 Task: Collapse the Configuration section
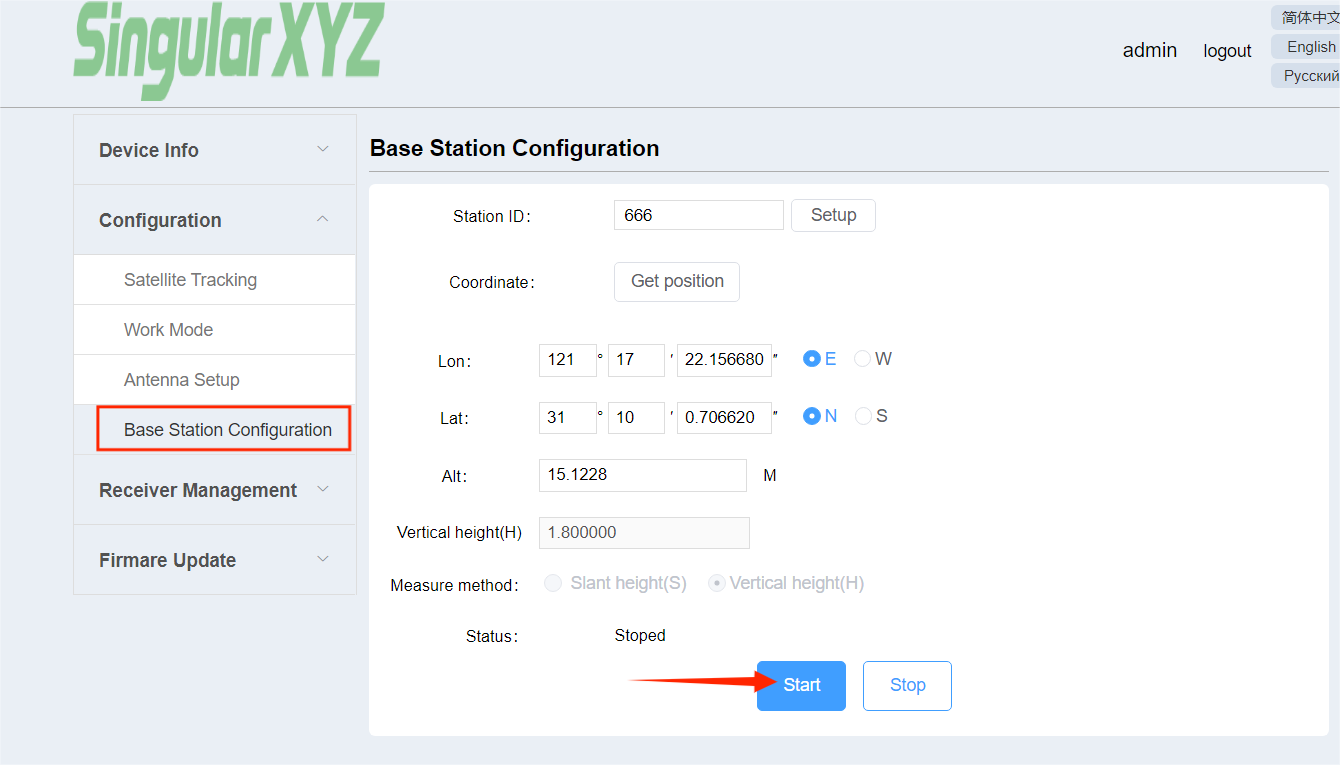tap(214, 220)
